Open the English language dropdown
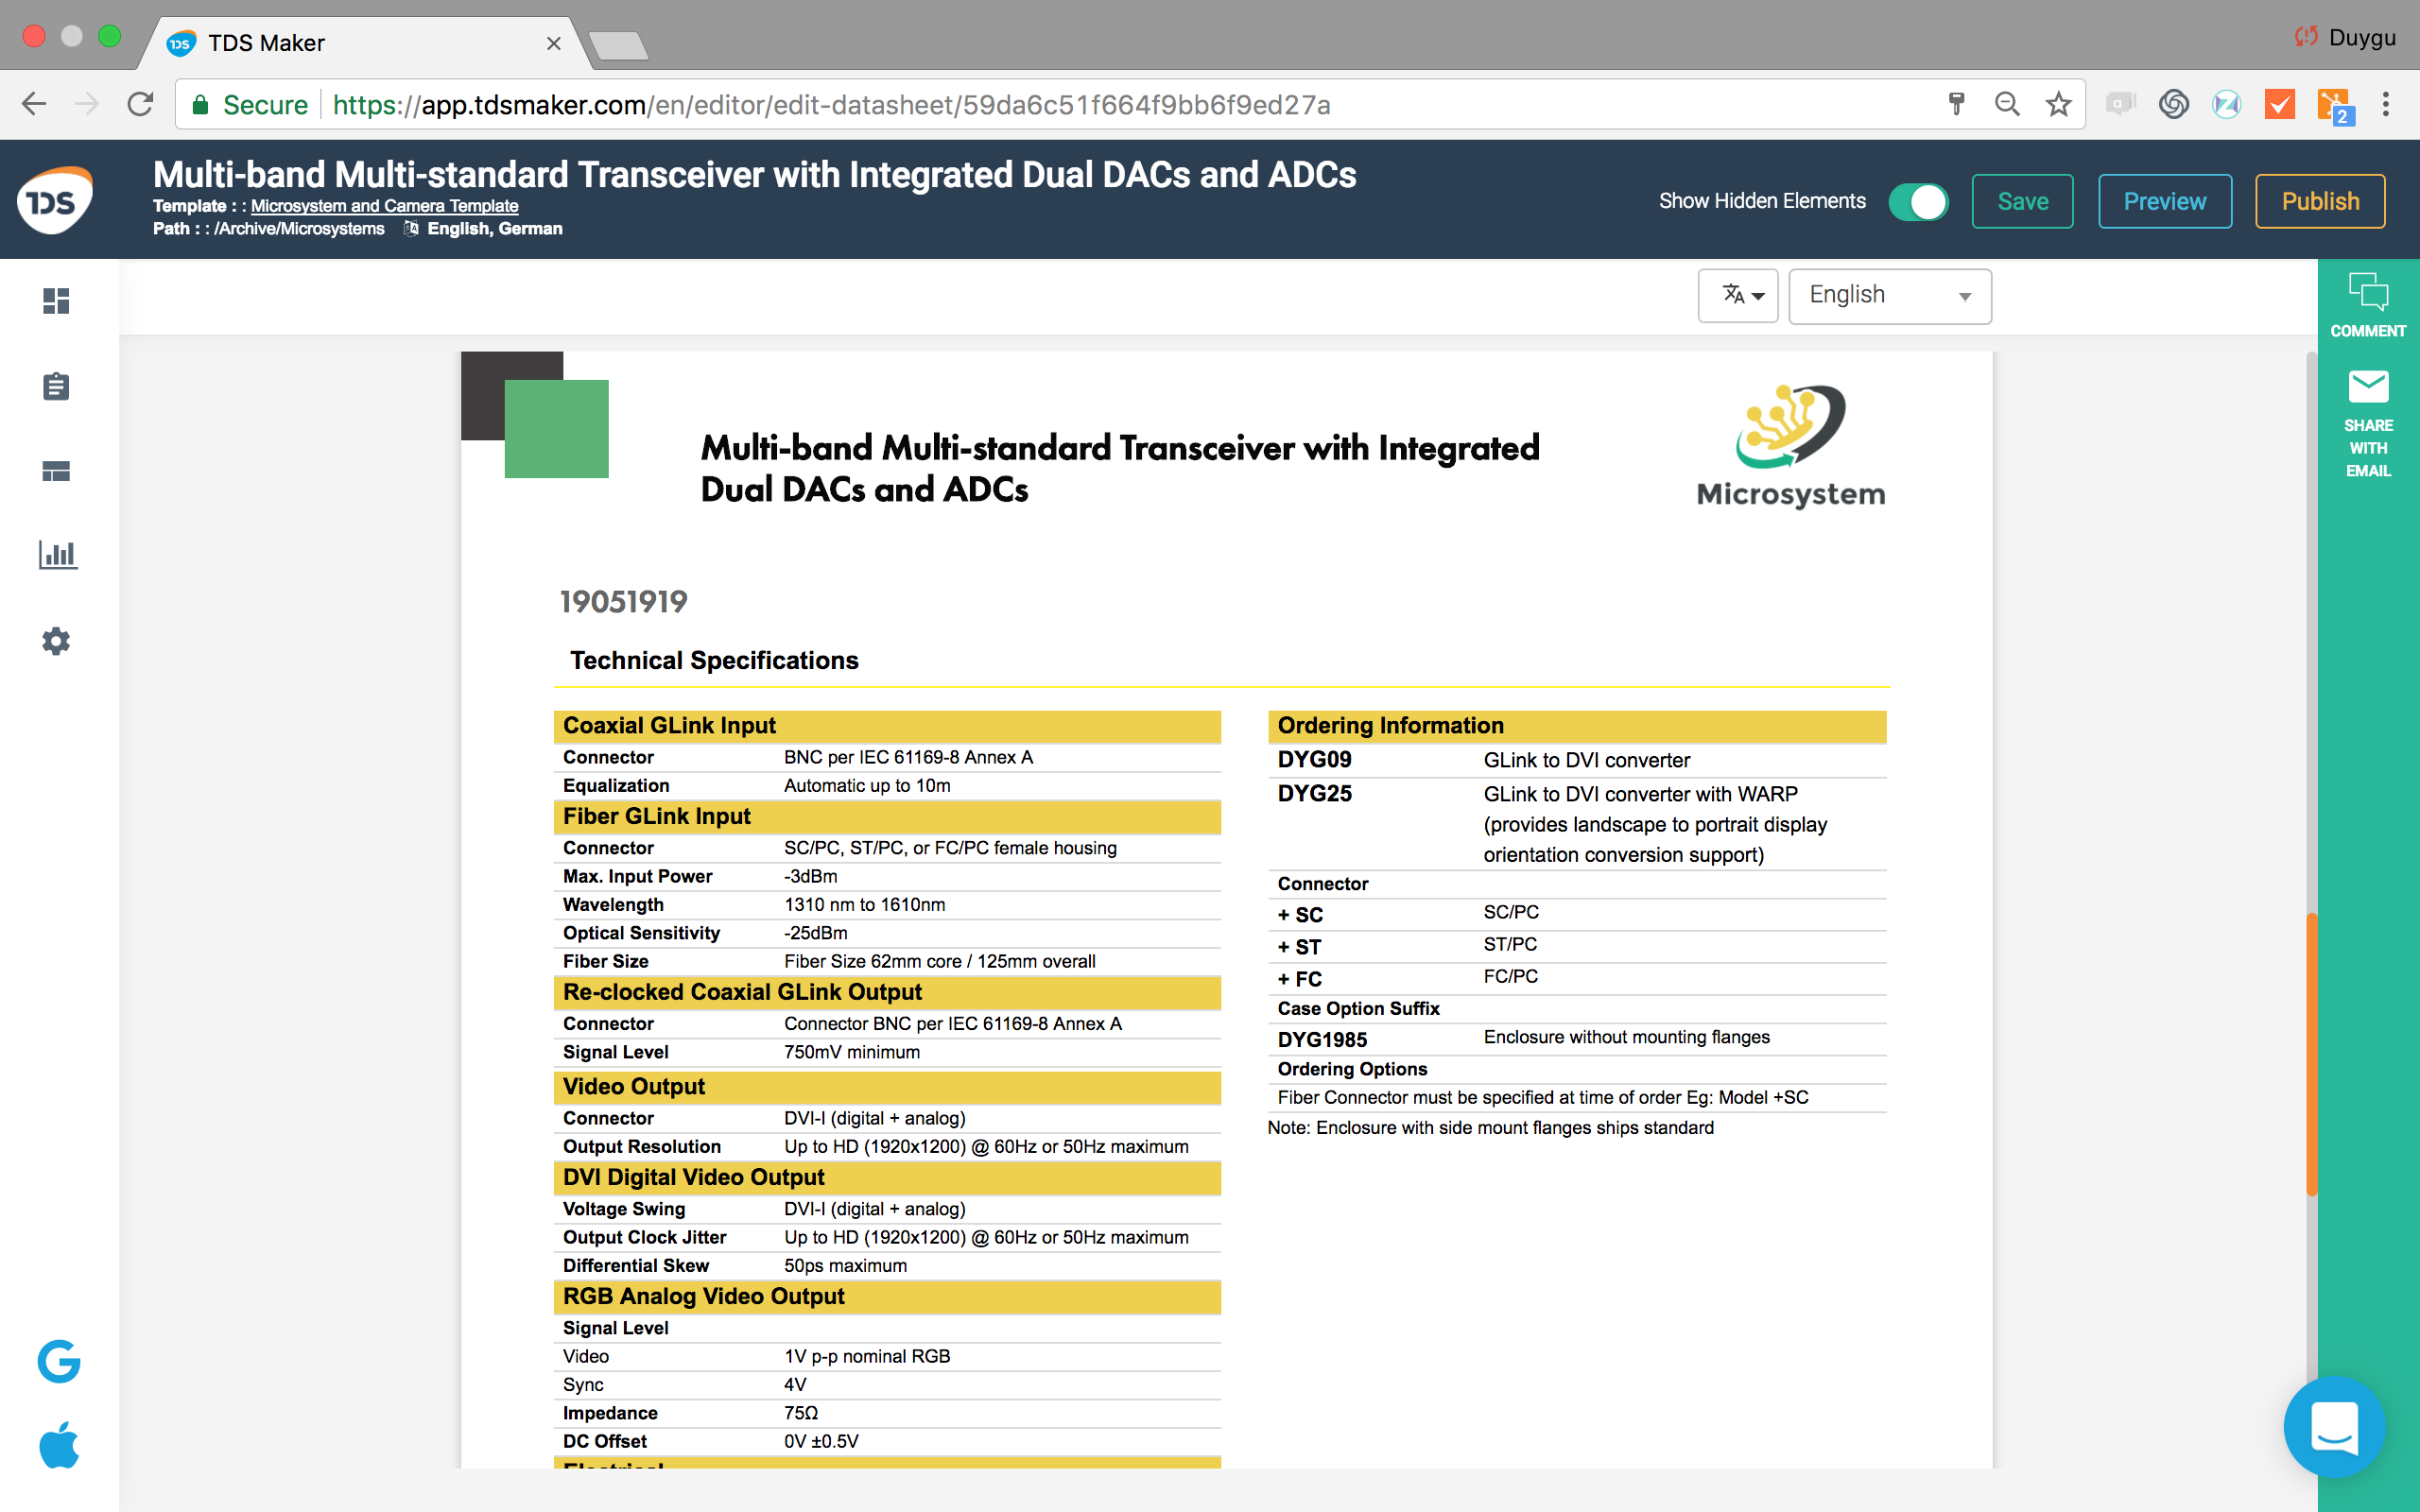Viewport: 2420px width, 1512px height. click(1888, 296)
